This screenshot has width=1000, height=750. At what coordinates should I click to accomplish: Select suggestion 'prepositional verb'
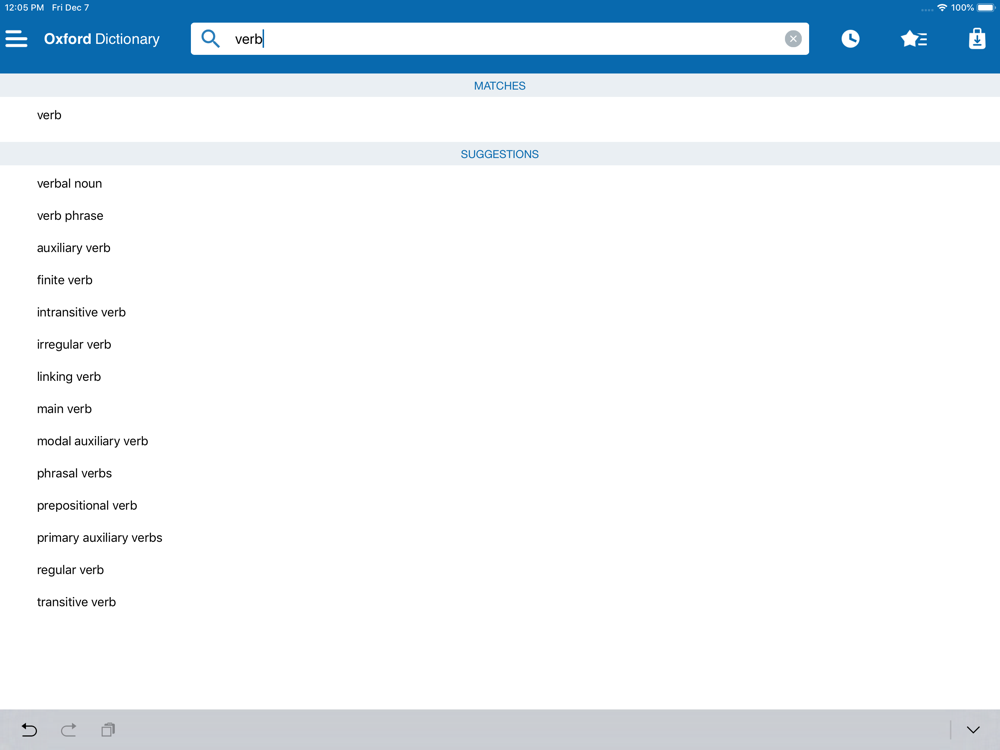coord(499,506)
